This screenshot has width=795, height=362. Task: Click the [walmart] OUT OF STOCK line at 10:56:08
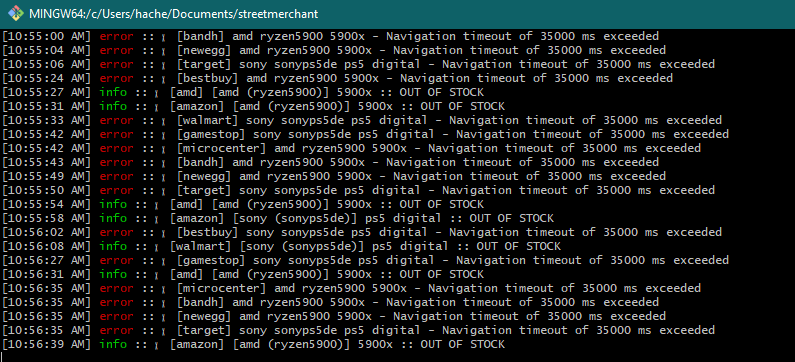click(x=281, y=246)
